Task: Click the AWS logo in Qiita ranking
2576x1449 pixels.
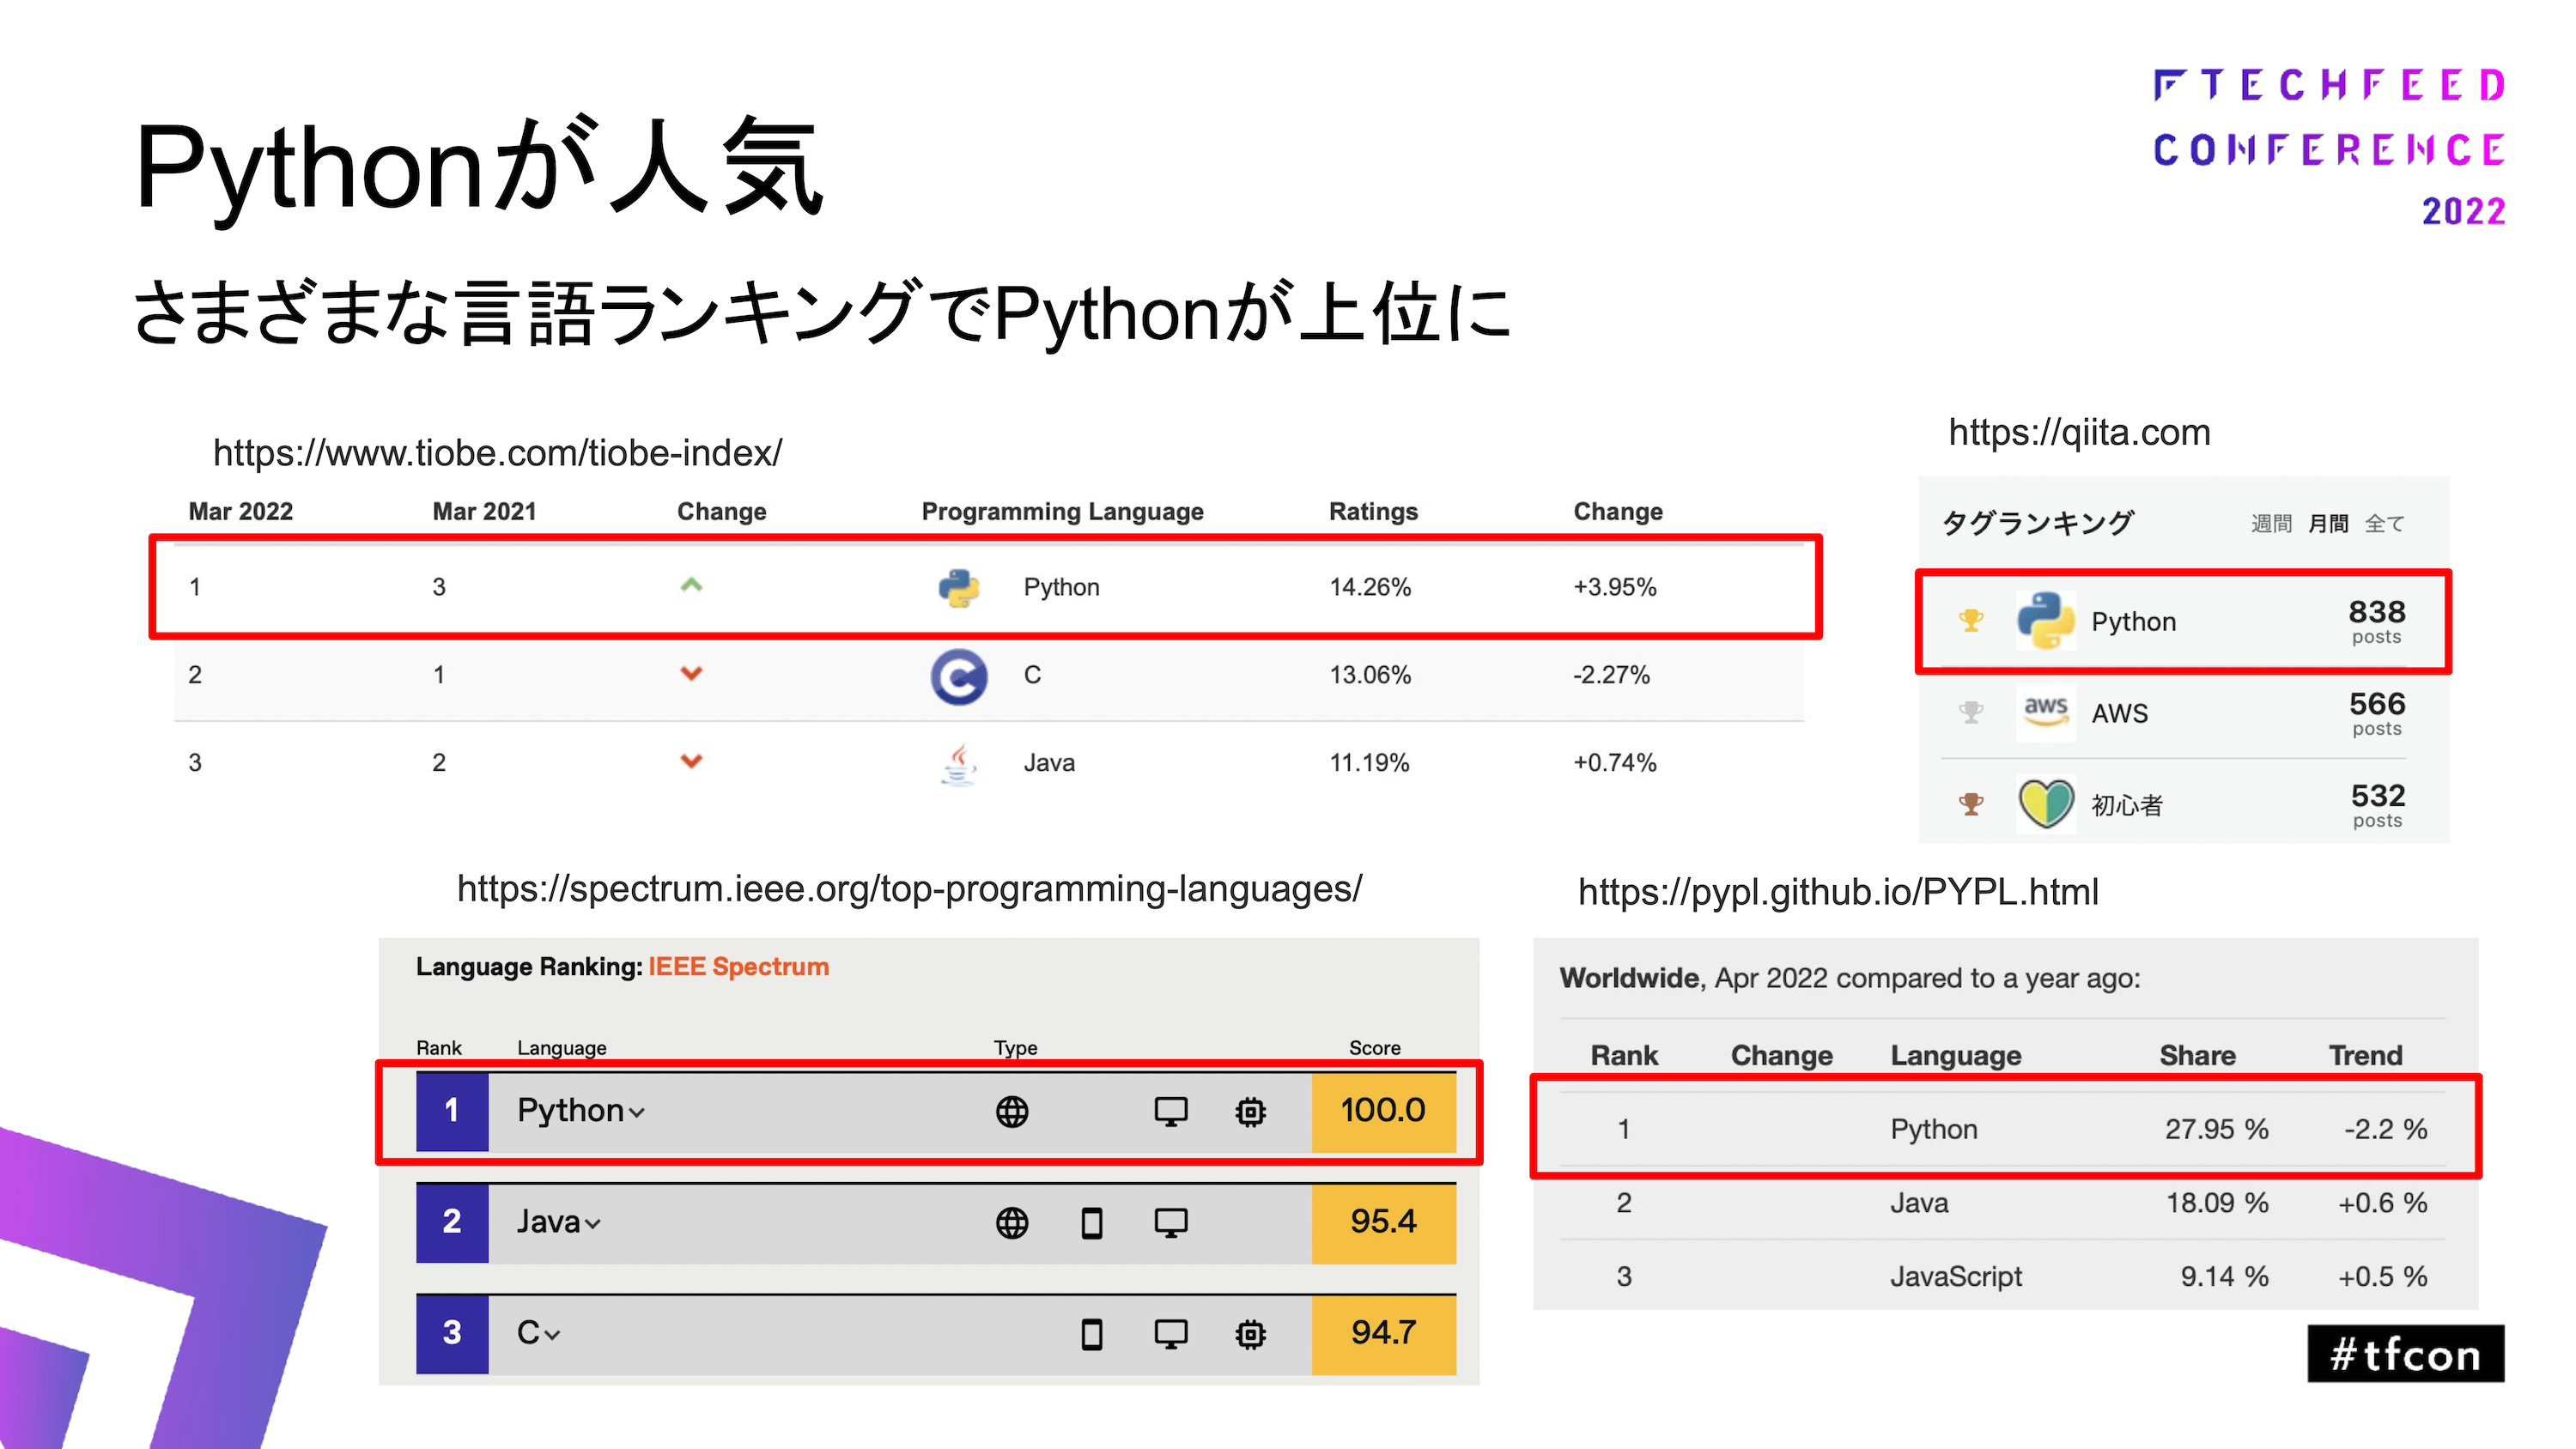Action: pyautogui.click(x=2046, y=712)
